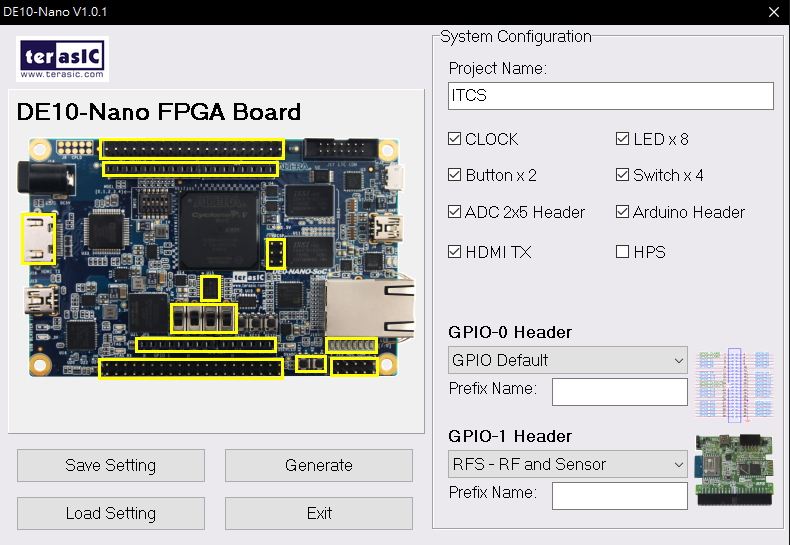
Task: Click the GPIO-0 pinout diagram thumbnail
Action: [x=734, y=385]
